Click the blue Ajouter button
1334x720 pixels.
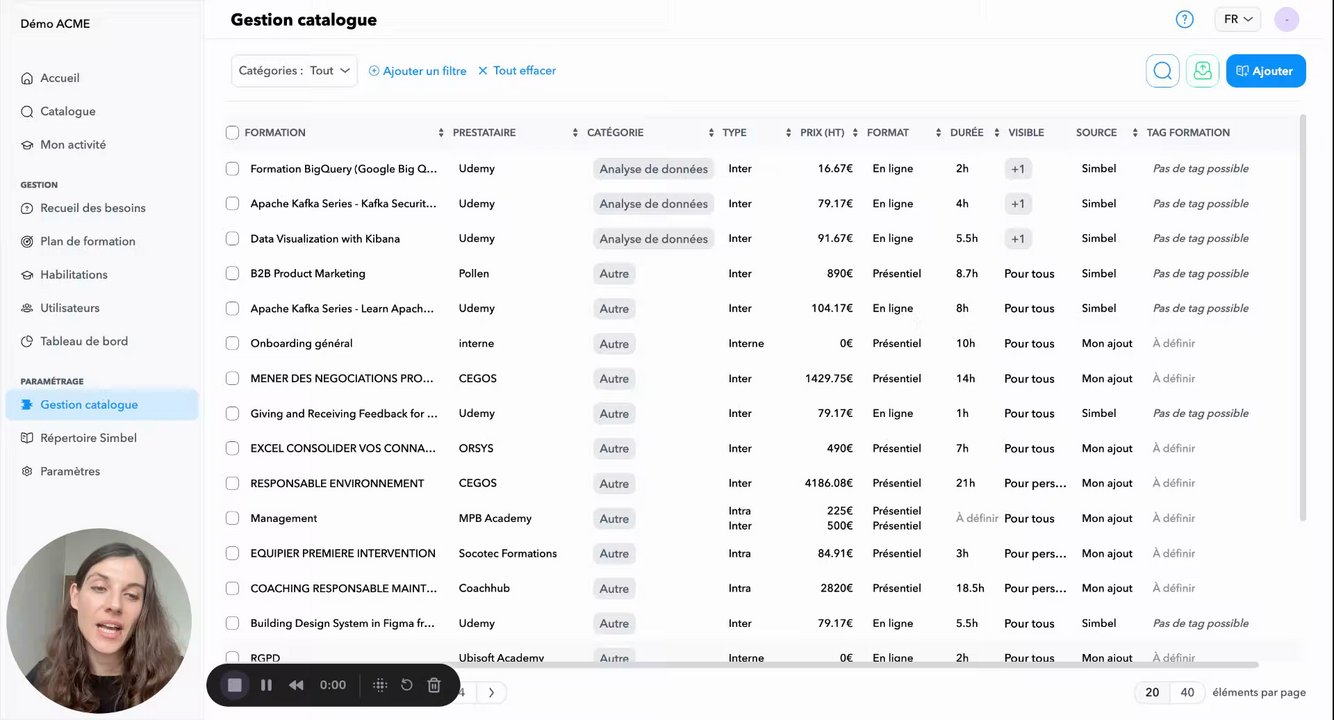click(x=1266, y=71)
